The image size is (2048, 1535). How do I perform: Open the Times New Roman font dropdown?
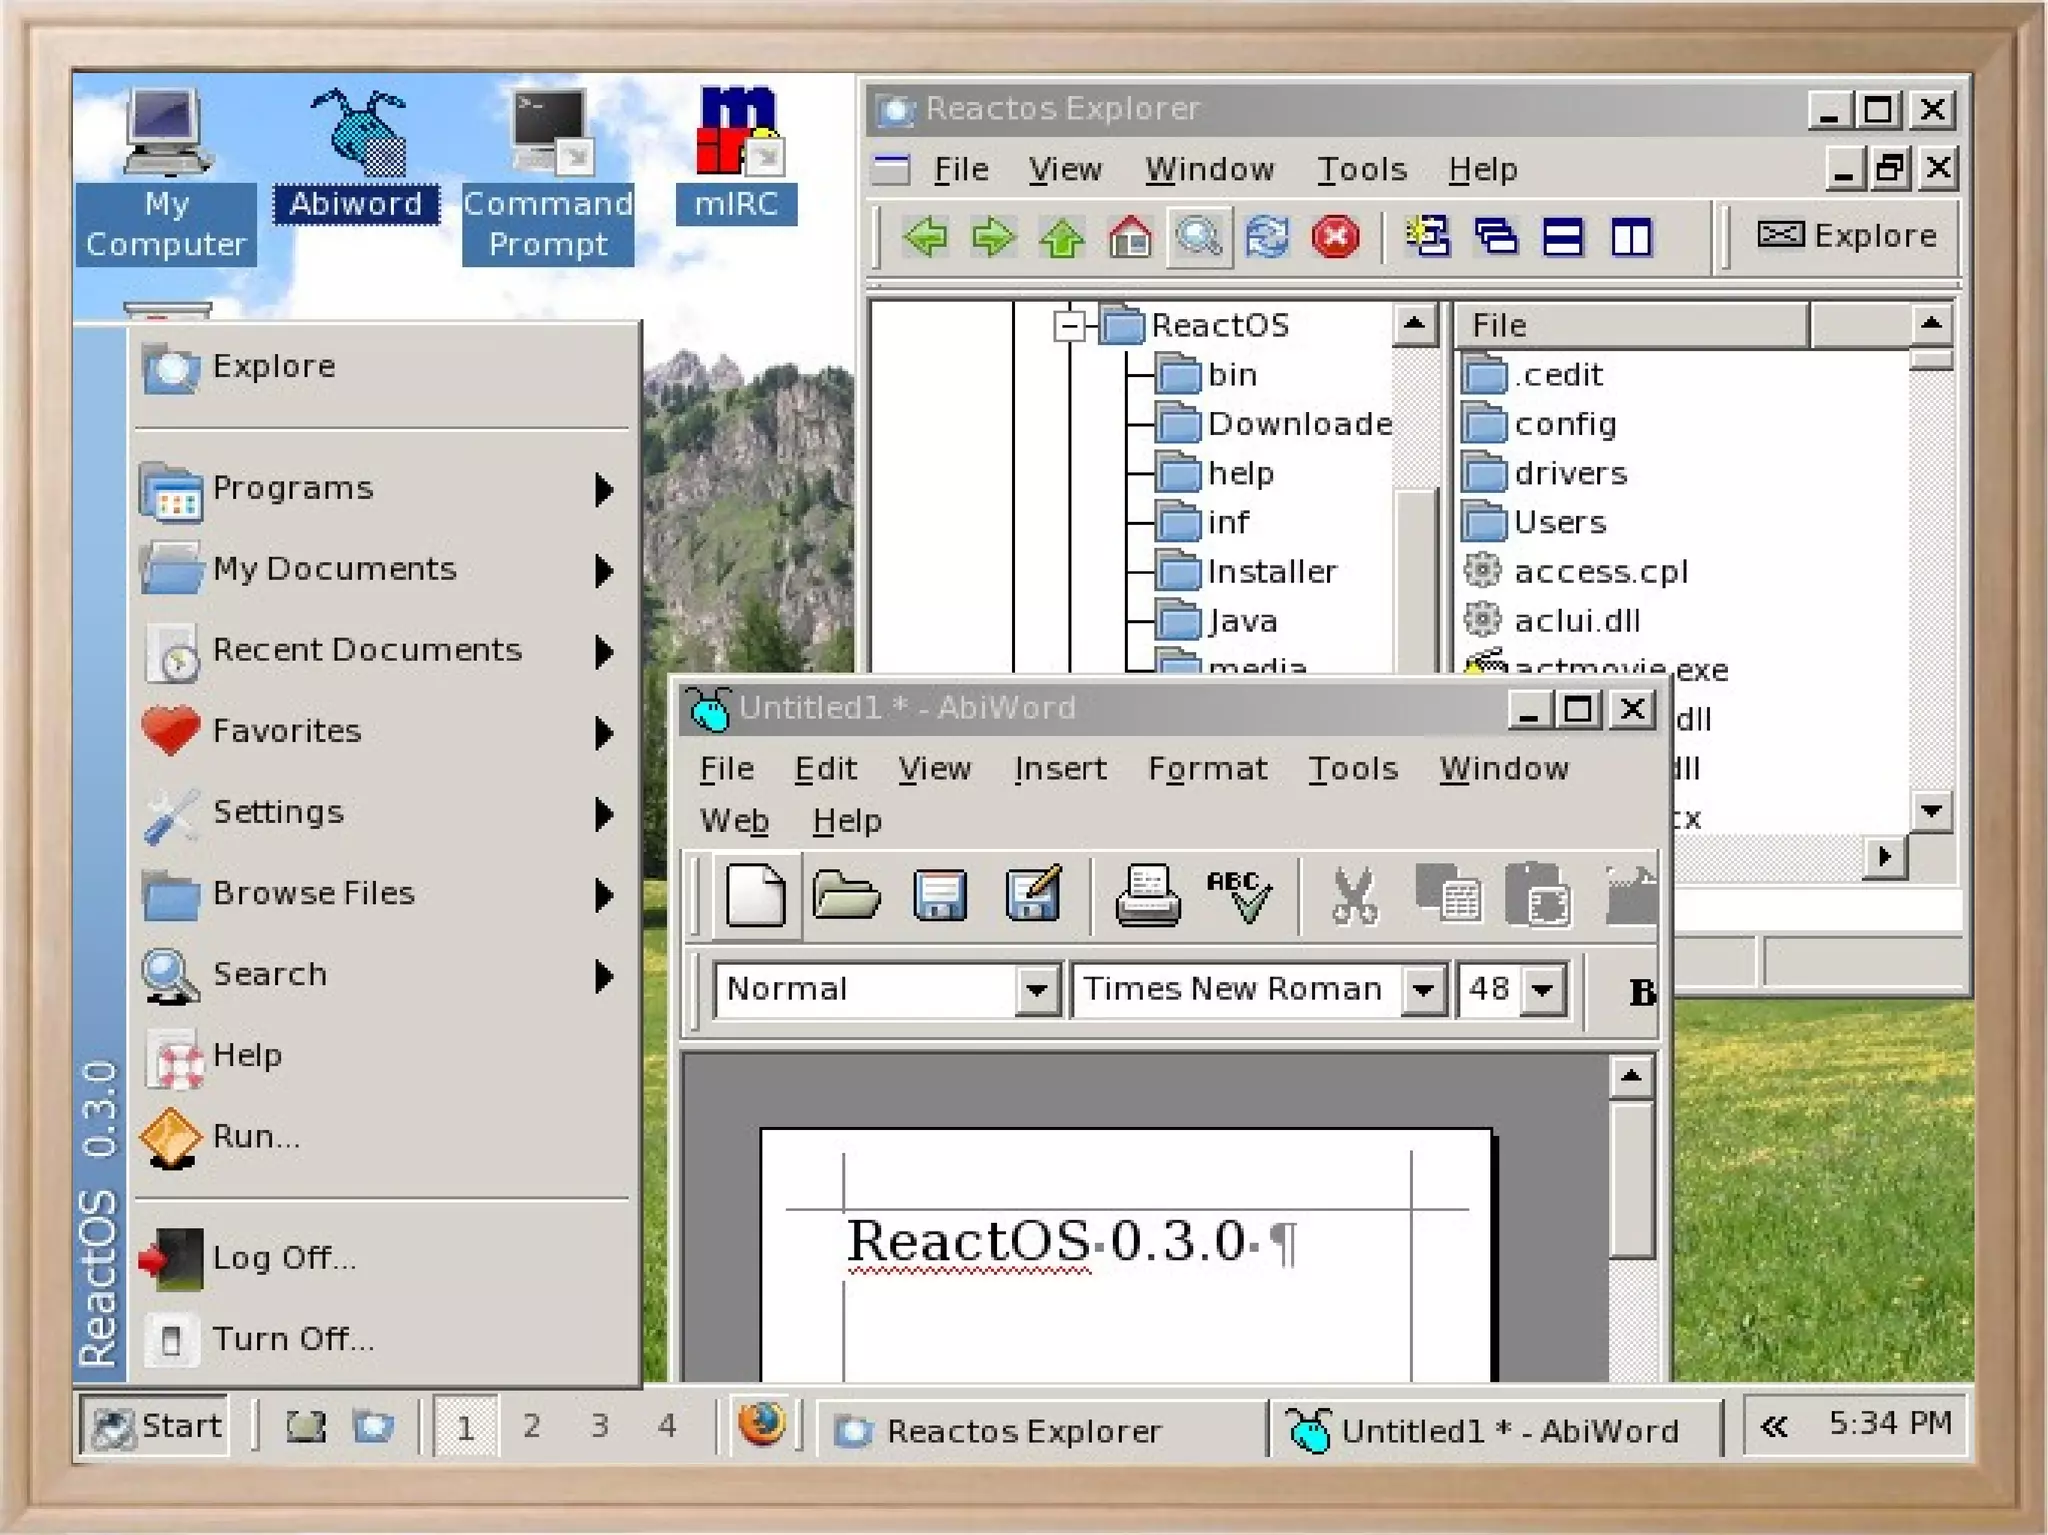1422,990
